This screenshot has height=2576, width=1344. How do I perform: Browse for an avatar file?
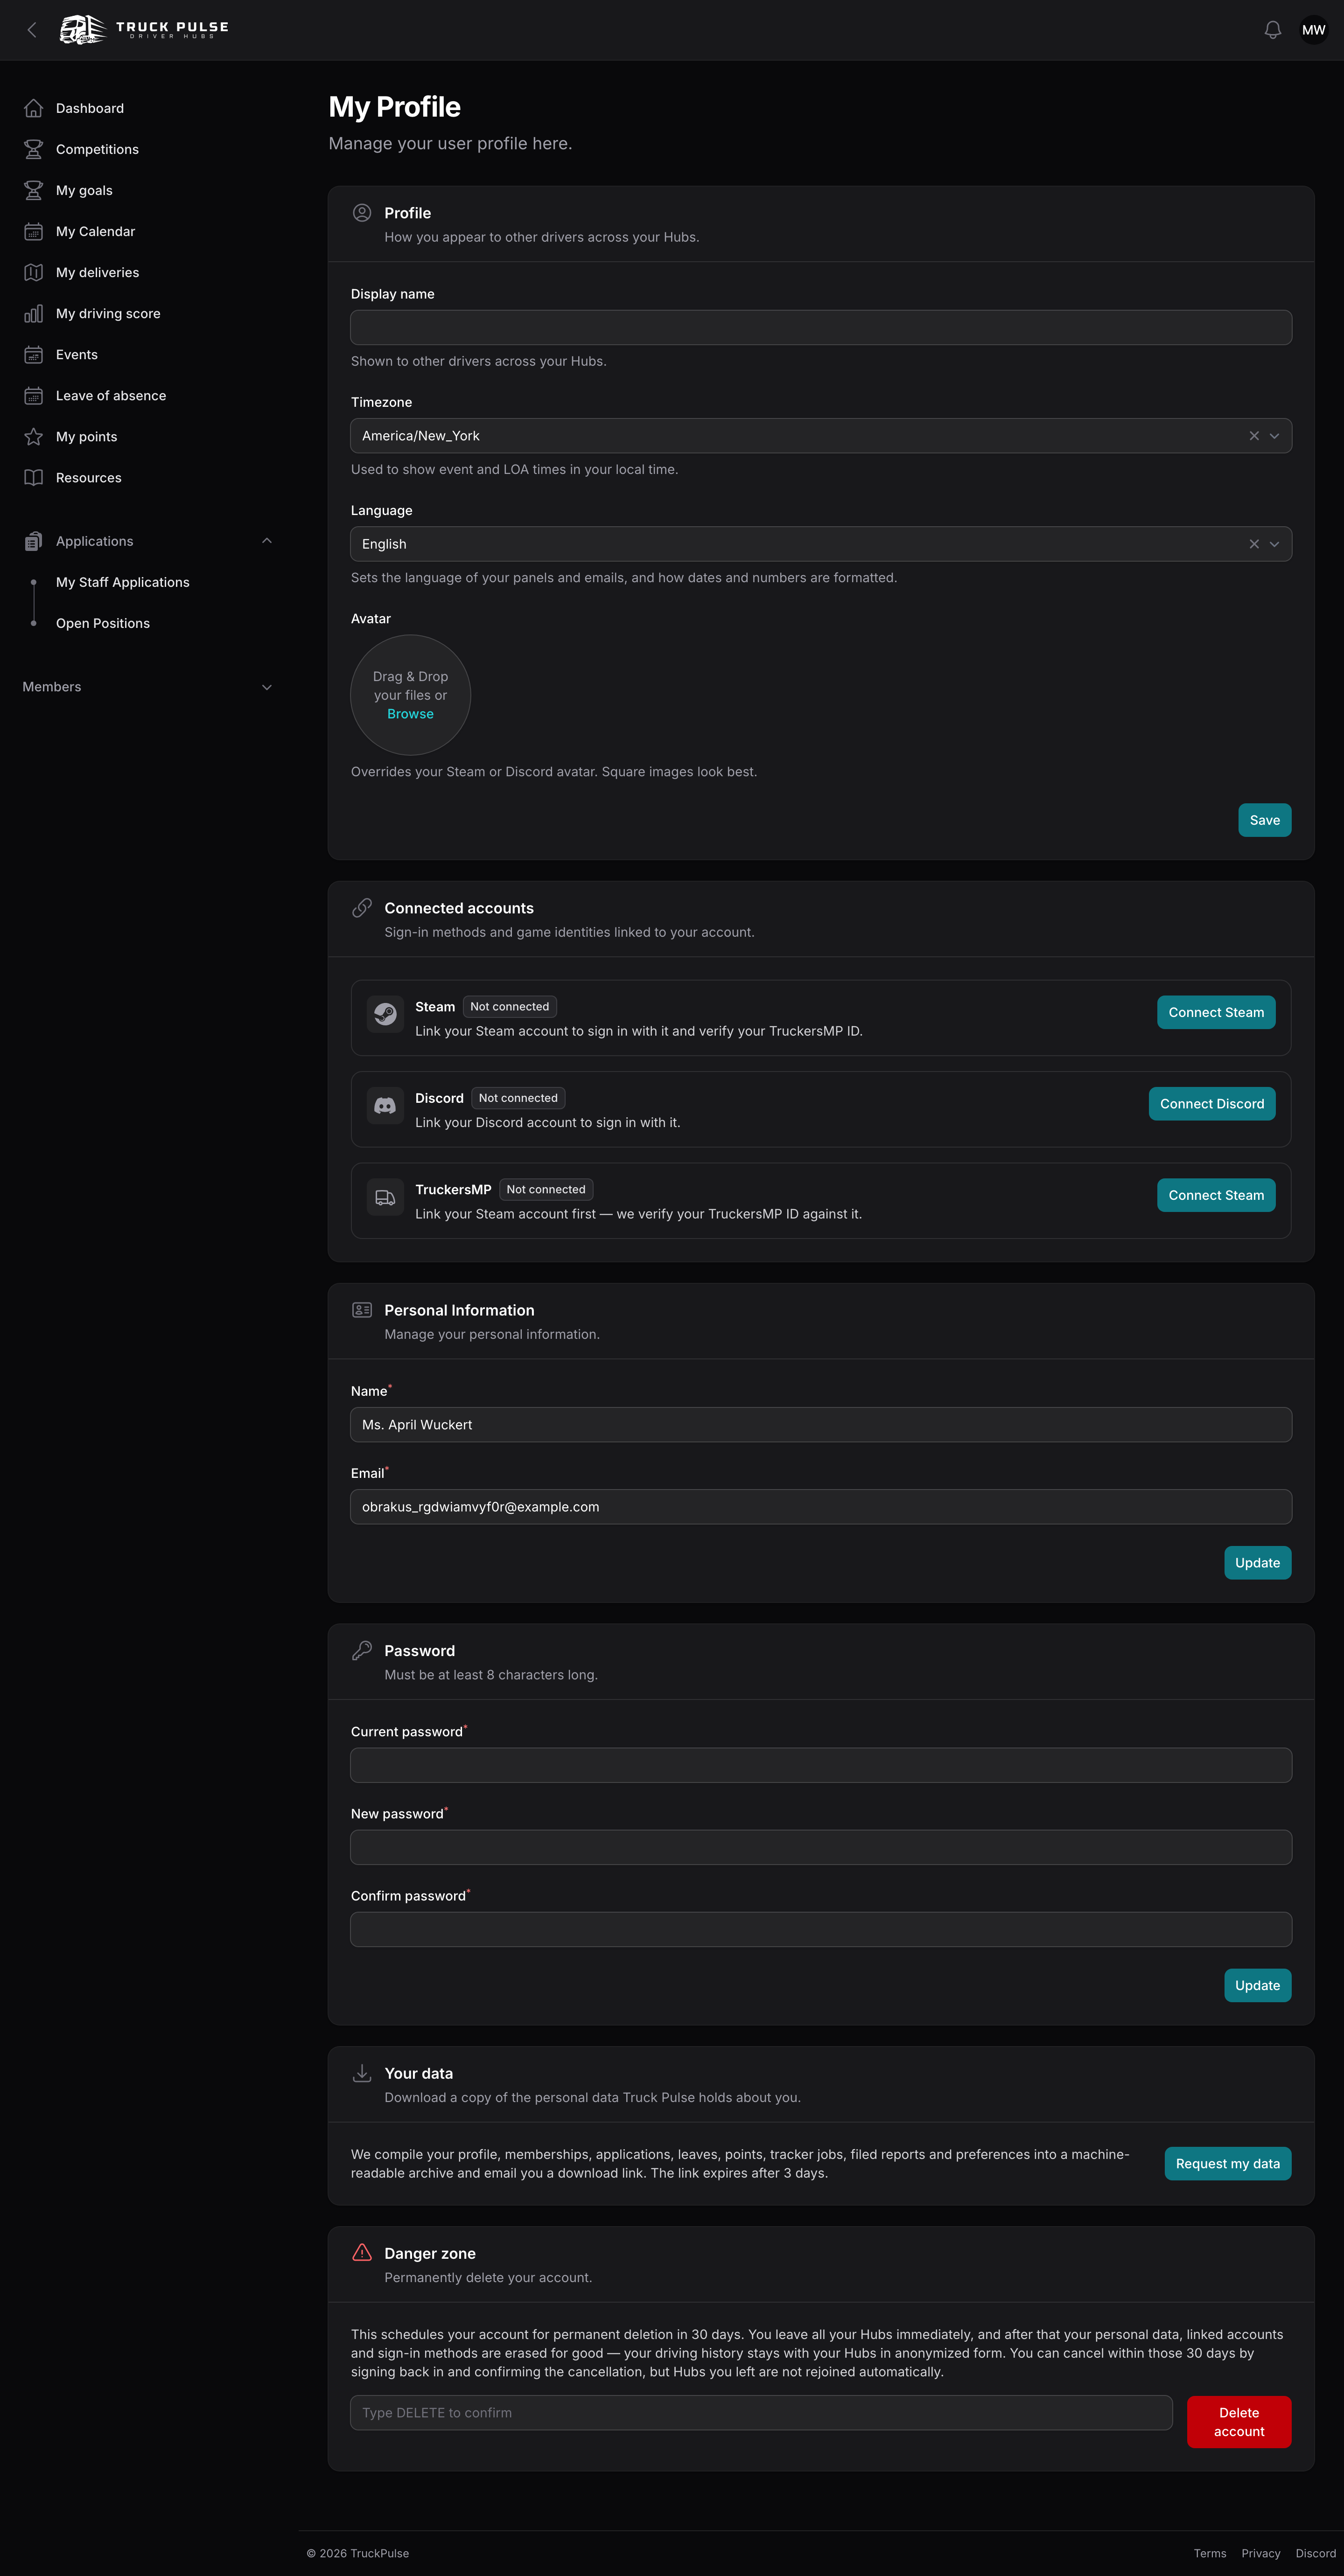pyautogui.click(x=410, y=714)
